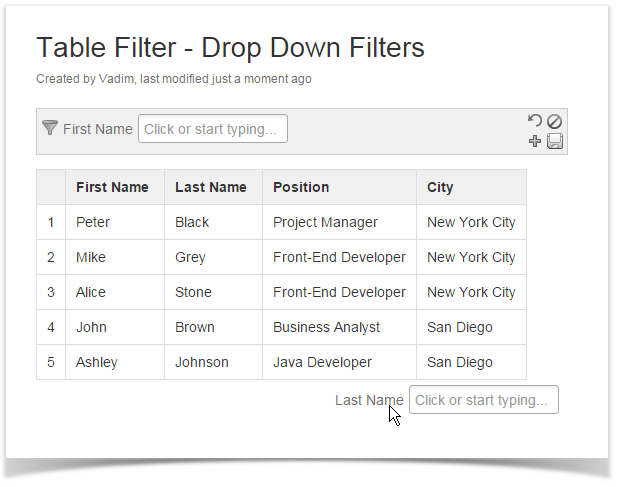Click the circle-slash clear filters icon
This screenshot has width=622, height=487.
coord(554,121)
